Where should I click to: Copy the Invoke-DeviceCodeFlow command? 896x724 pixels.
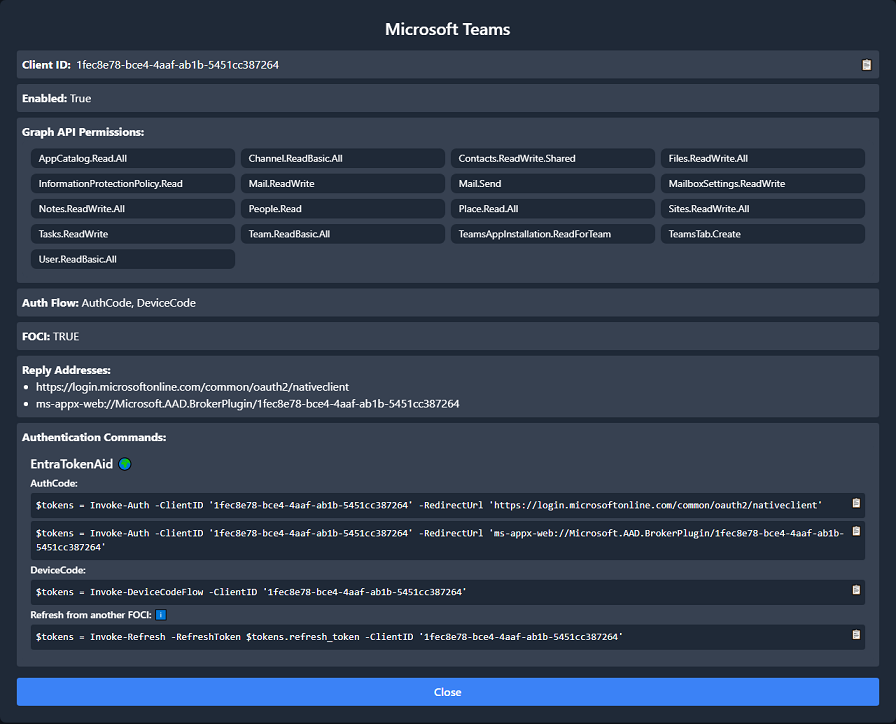click(x=856, y=590)
